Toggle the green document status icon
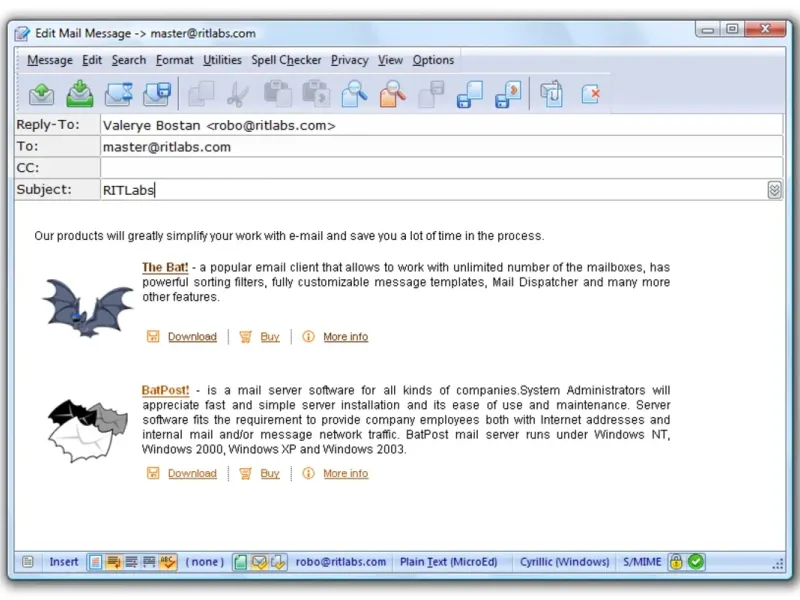 pos(240,562)
